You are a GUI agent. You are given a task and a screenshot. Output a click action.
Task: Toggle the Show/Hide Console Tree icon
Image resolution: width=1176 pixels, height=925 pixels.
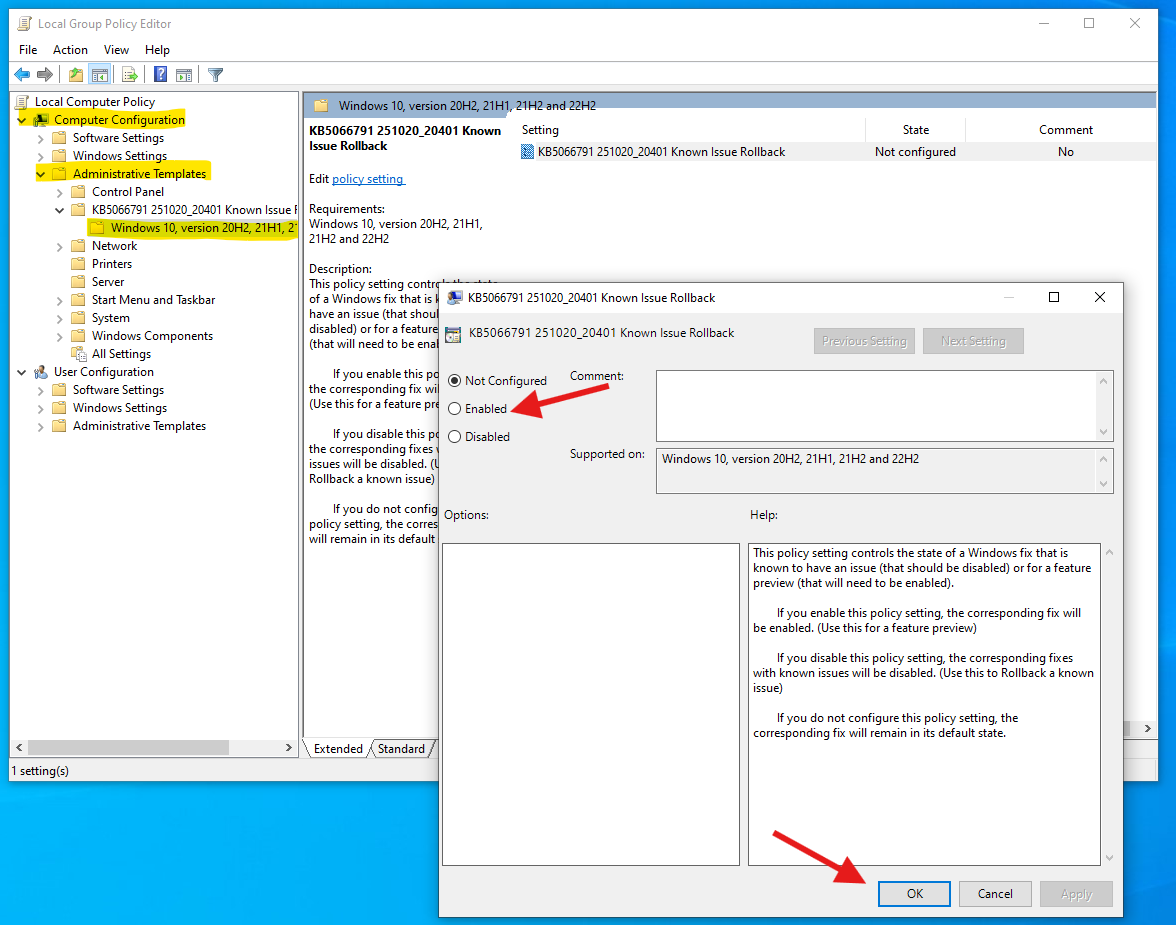100,74
